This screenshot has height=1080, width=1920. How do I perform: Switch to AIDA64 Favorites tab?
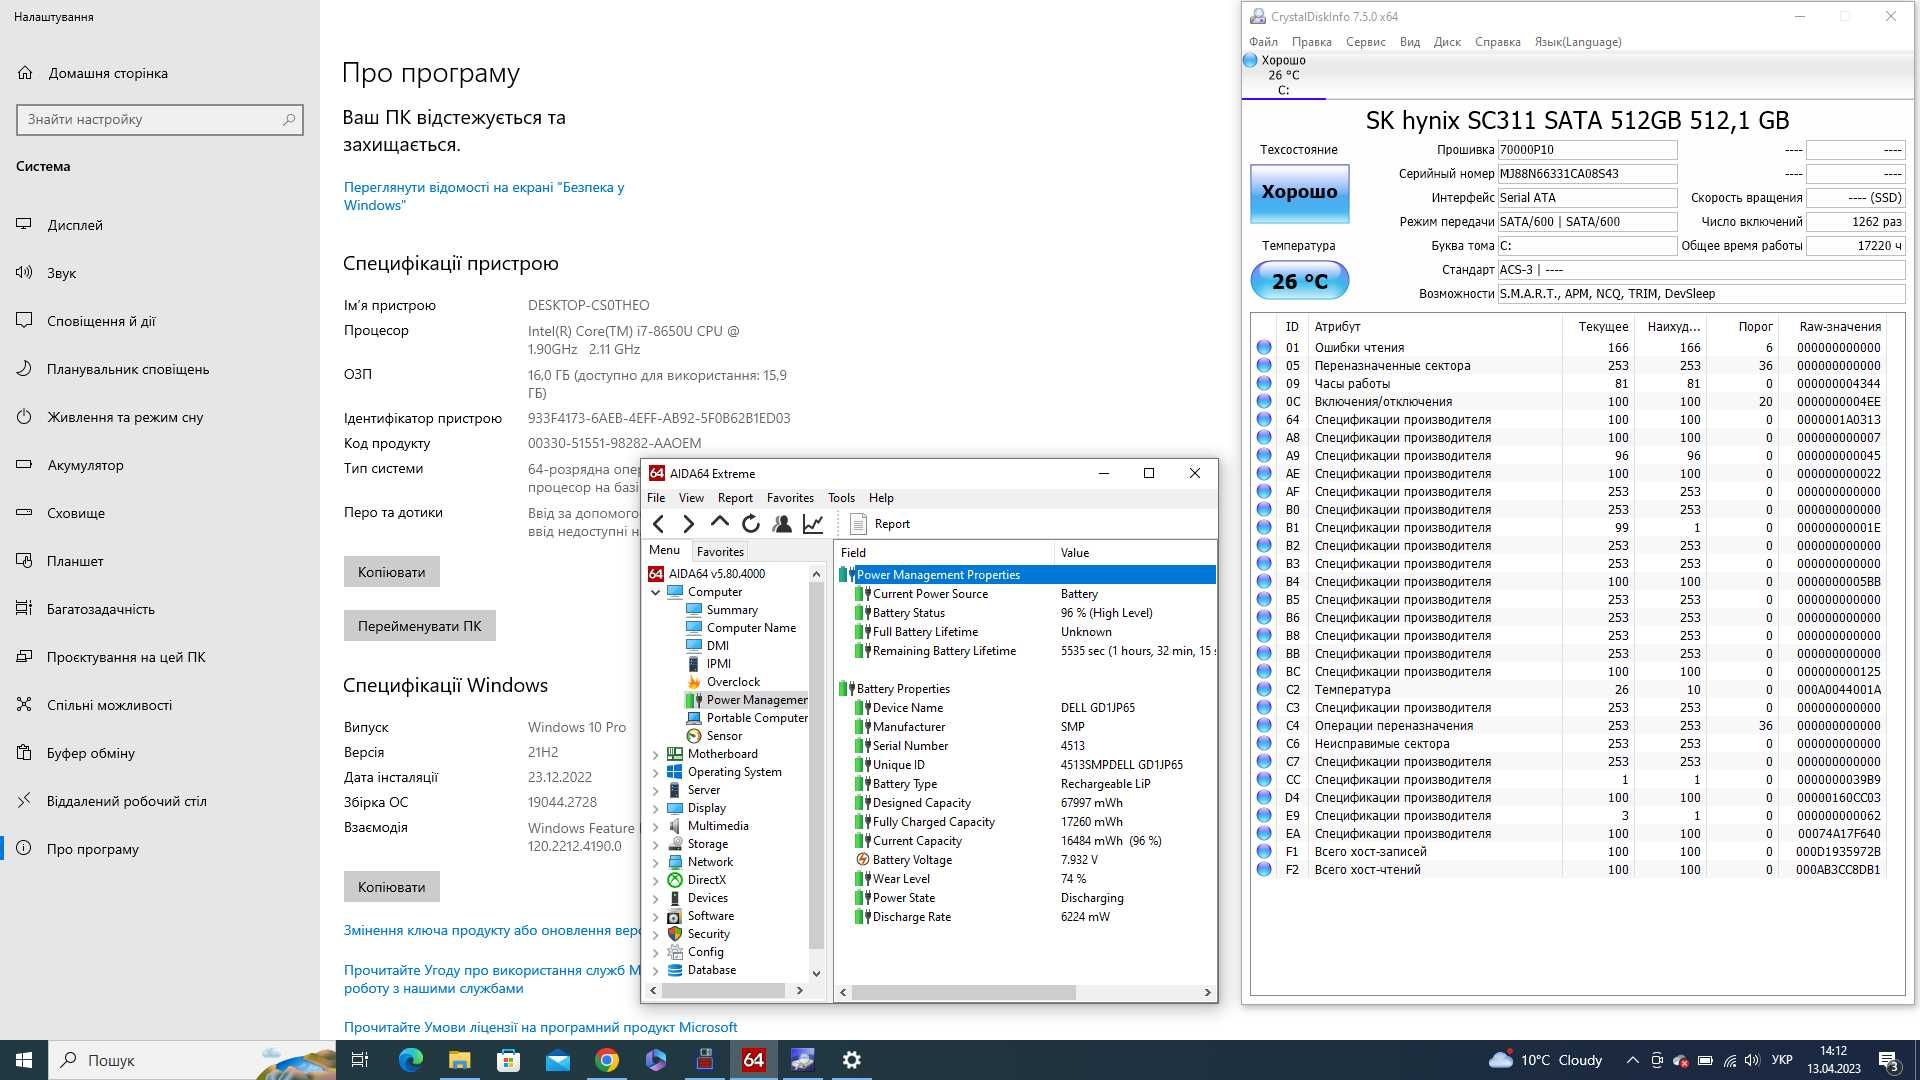click(720, 552)
